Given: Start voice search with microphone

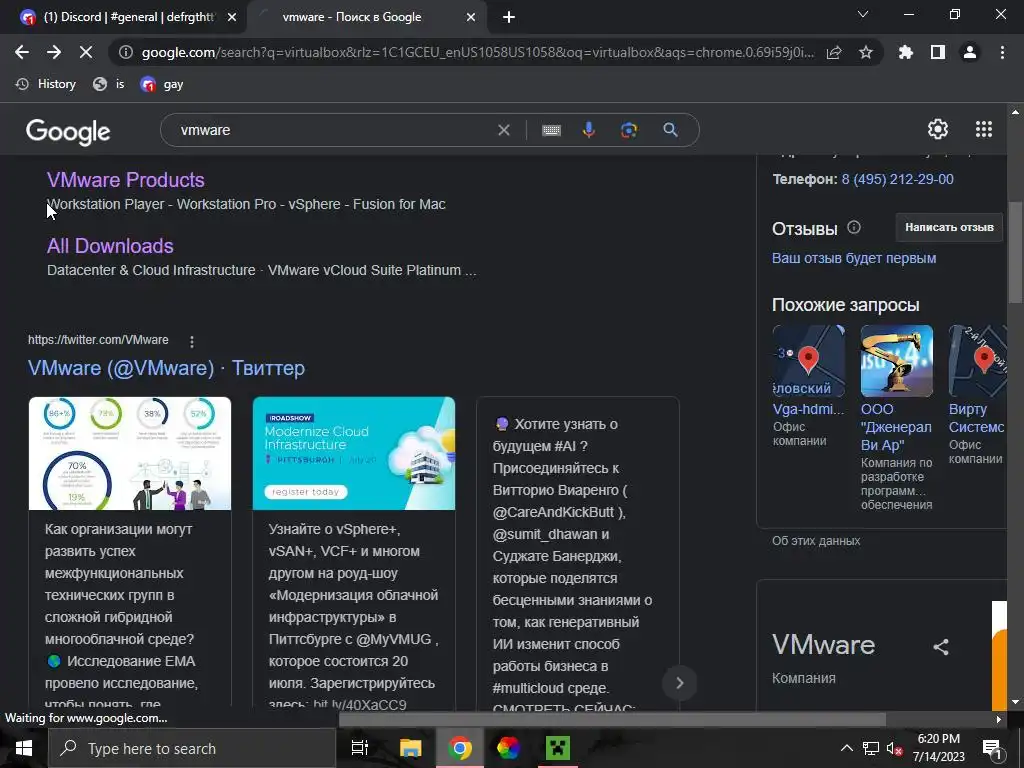Looking at the screenshot, I should click(x=588, y=130).
